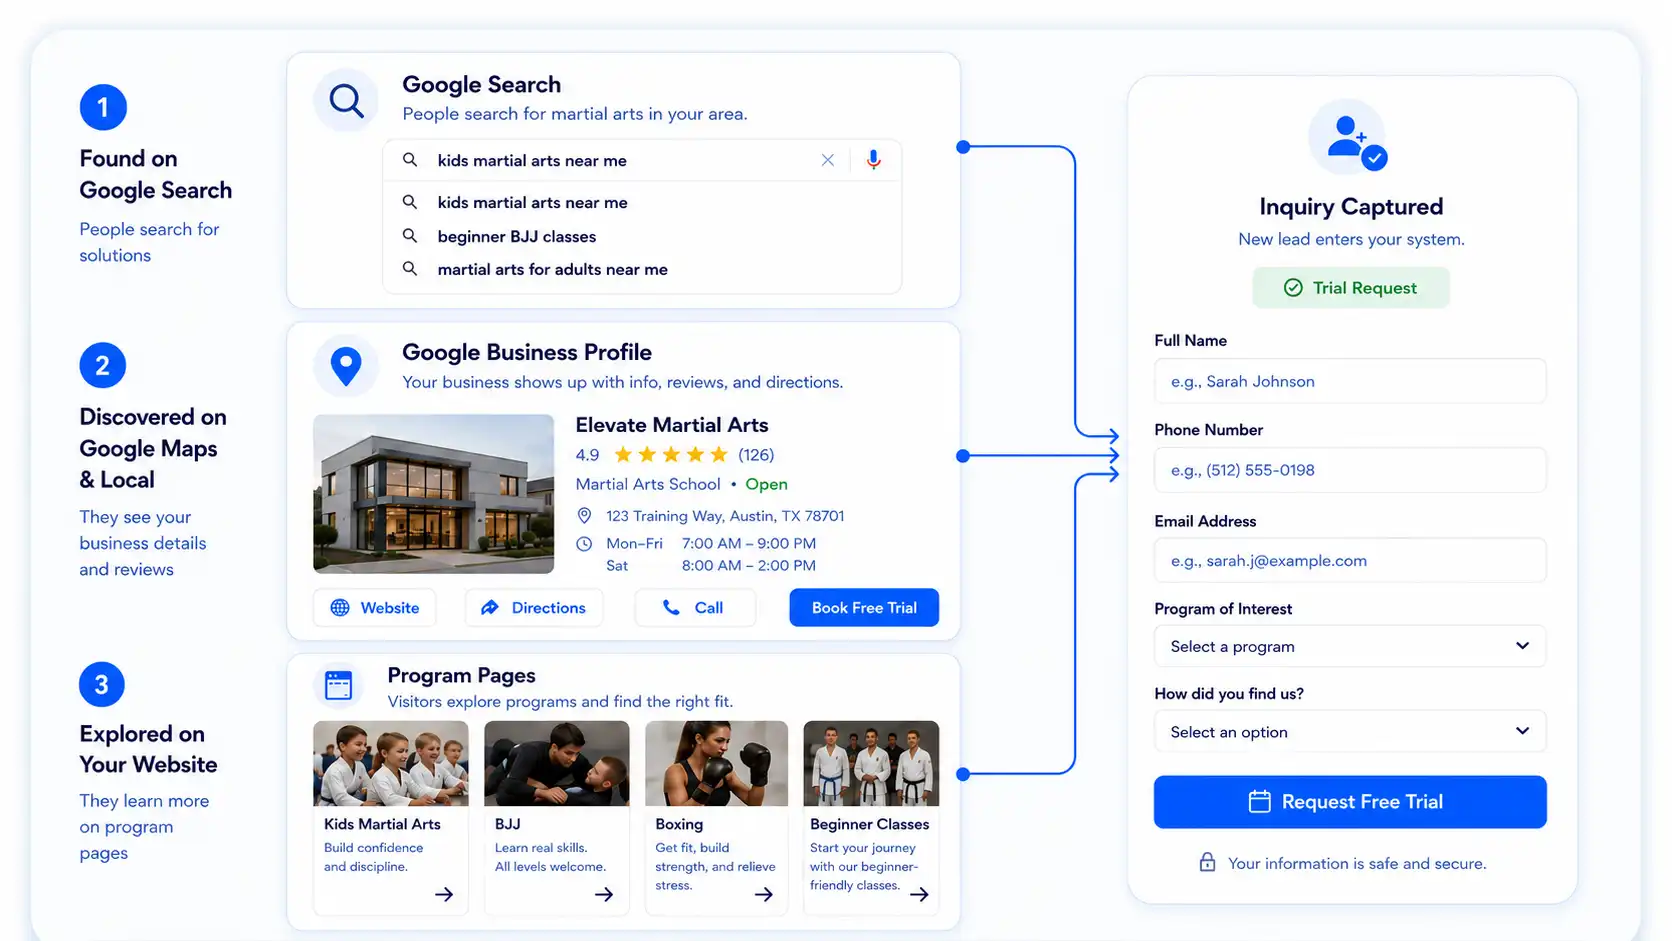
Task: Start voice search with the microphone icon
Action: click(x=873, y=160)
